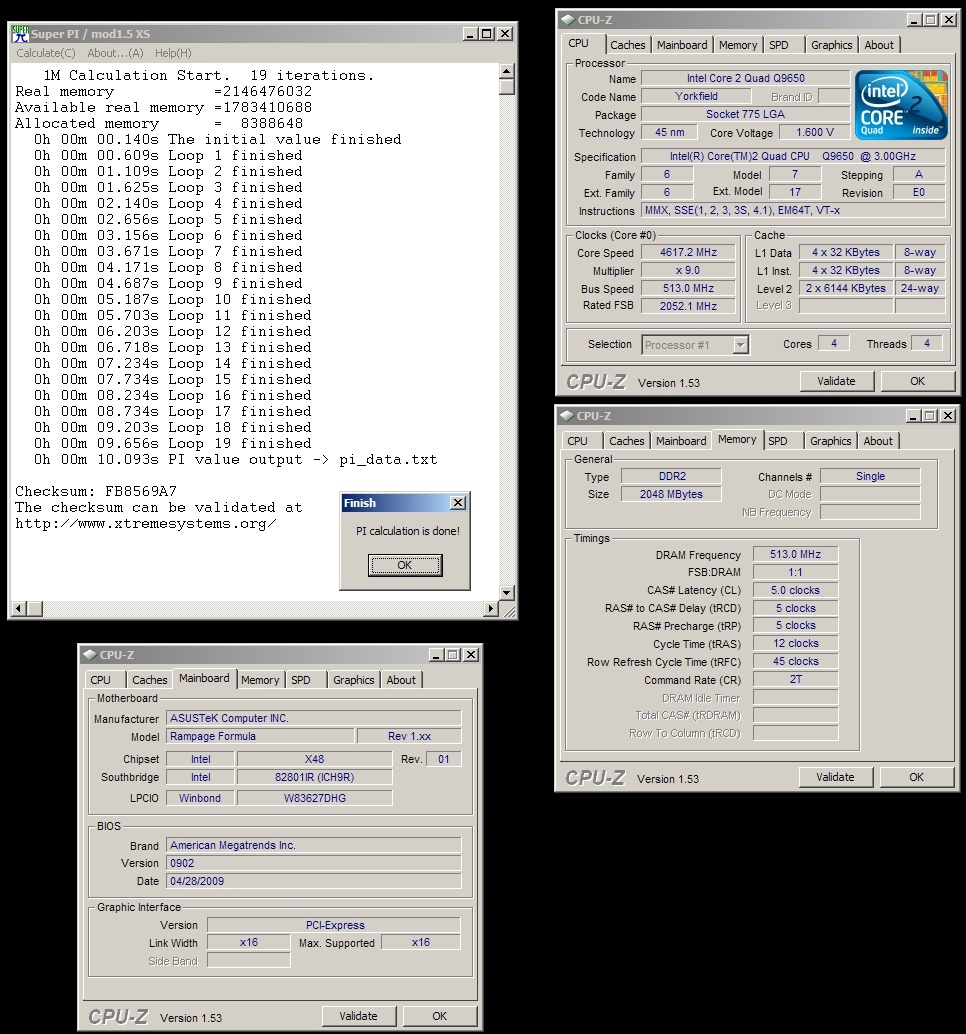Click the Rated FSB 2052.1 MHz value
Image resolution: width=966 pixels, height=1034 pixels.
[688, 306]
